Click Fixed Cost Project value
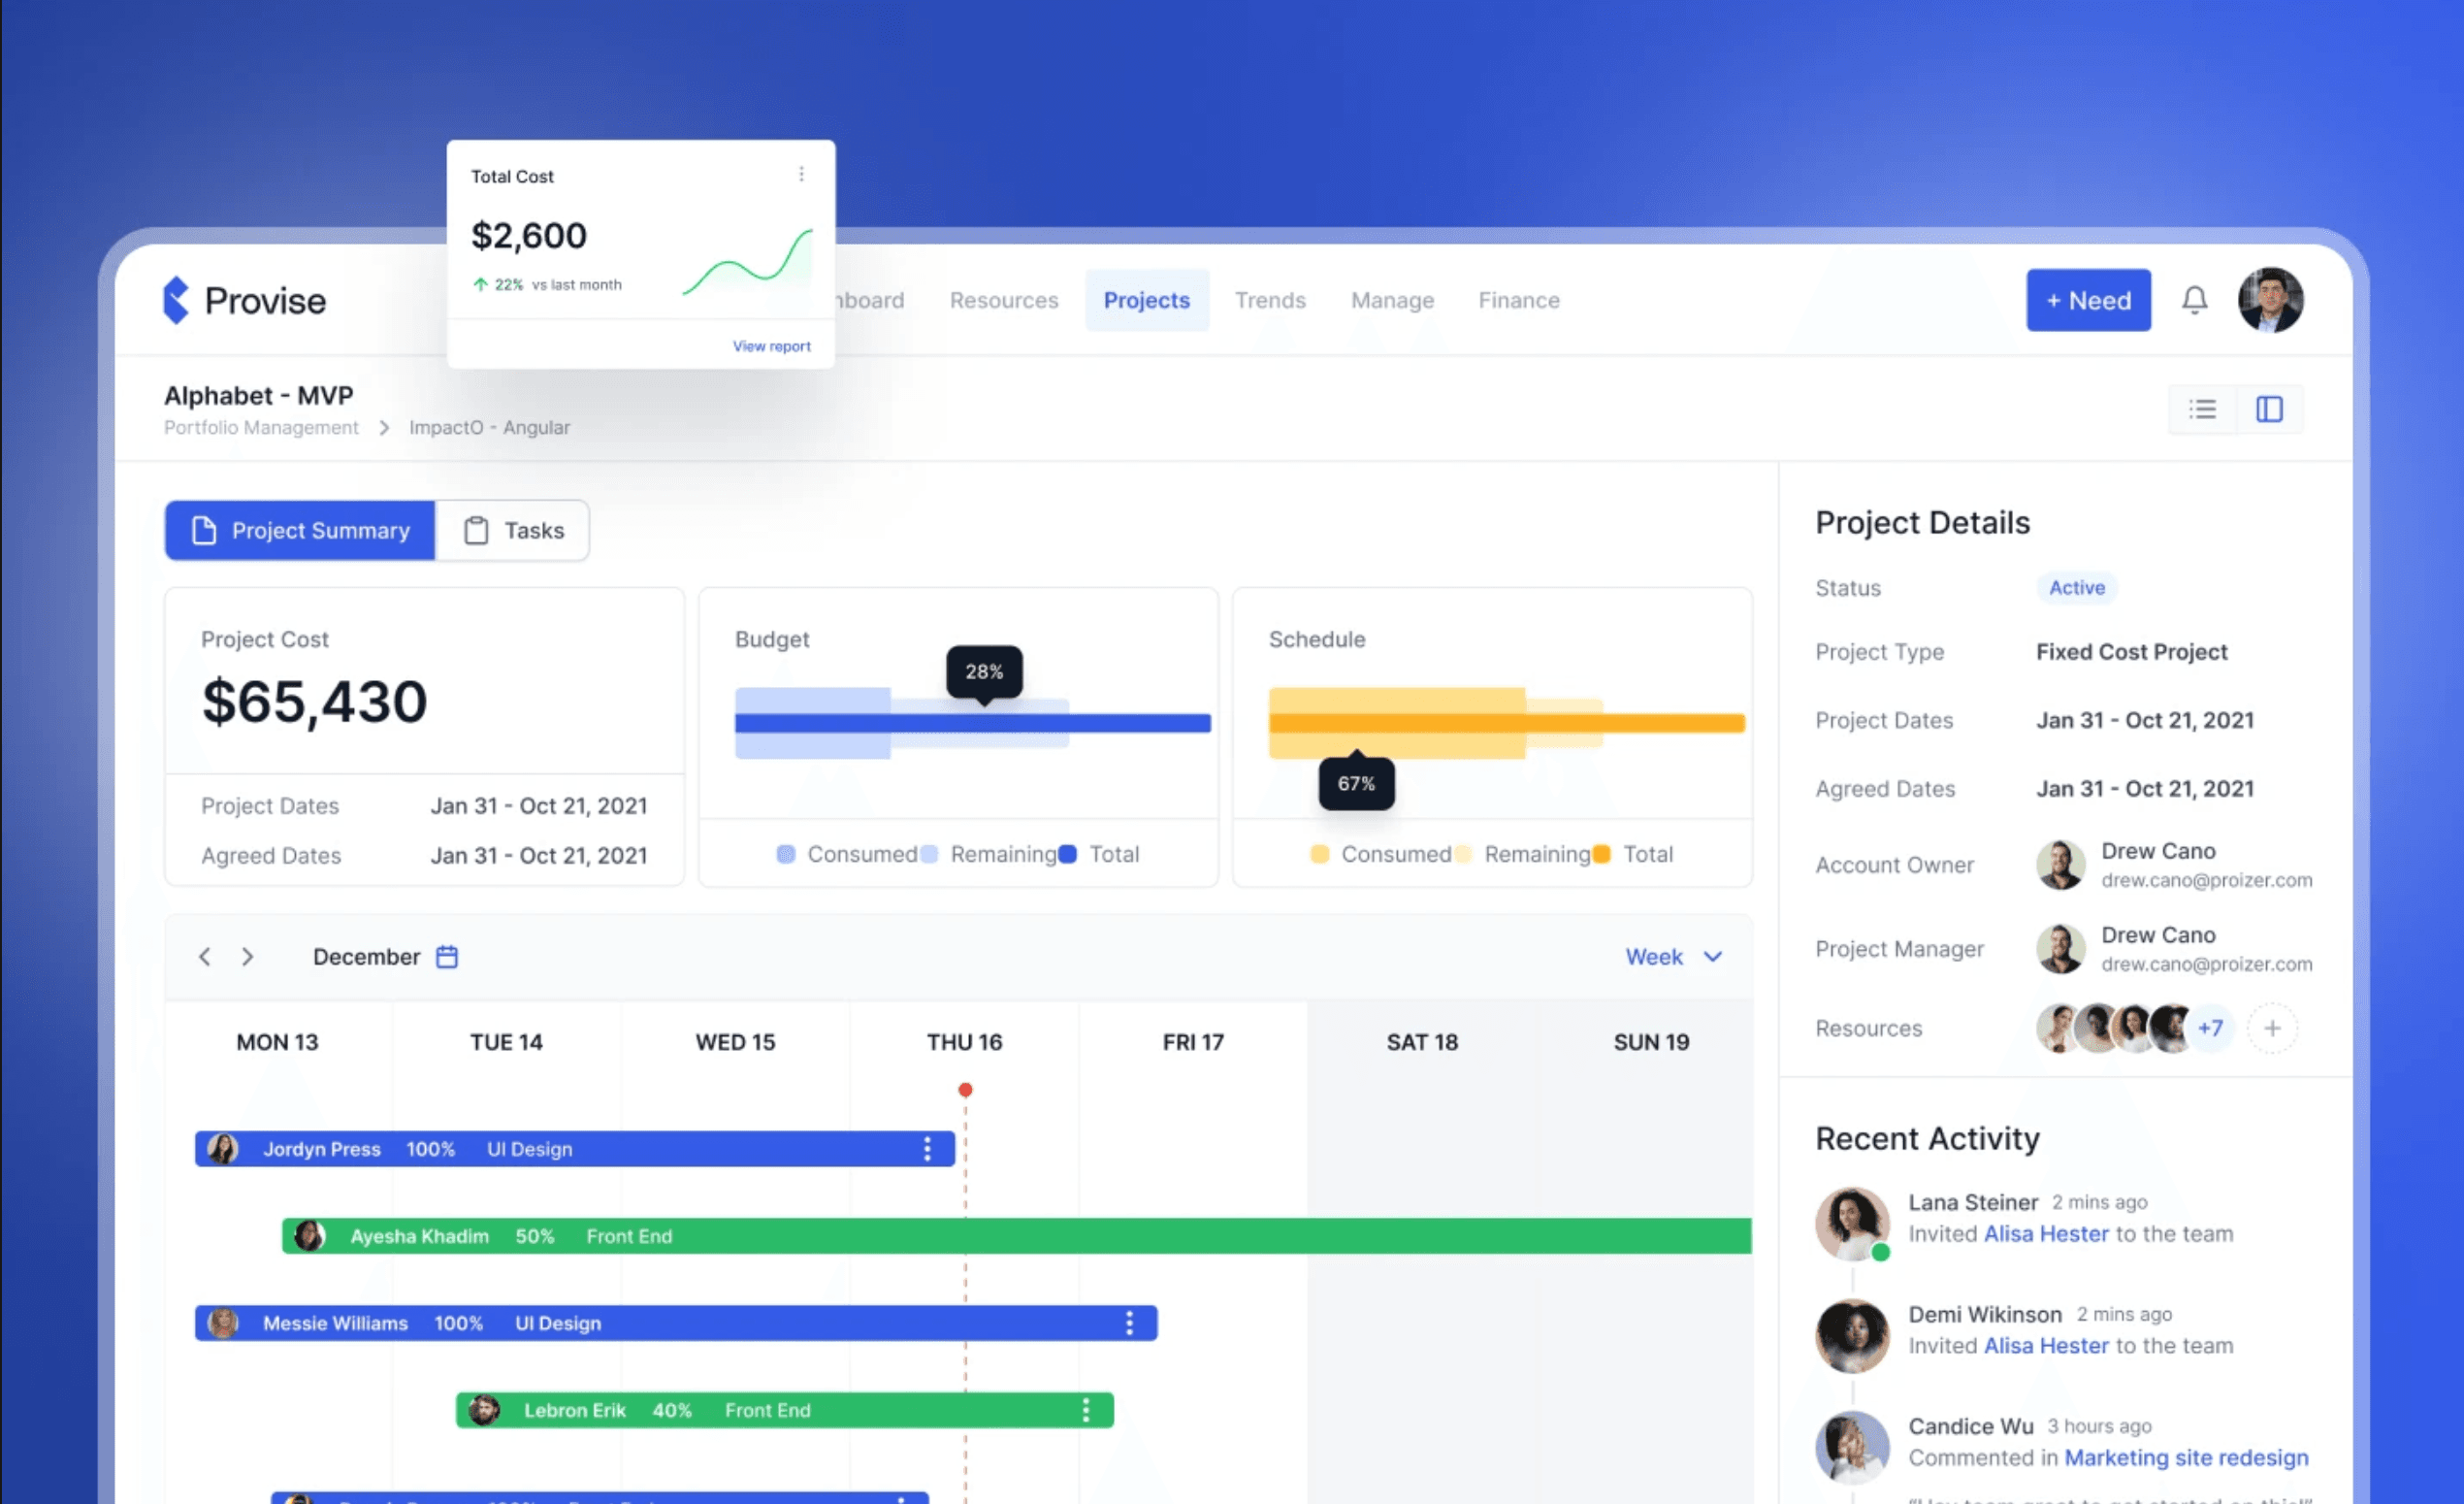Viewport: 2464px width, 1504px height. coord(2132,652)
